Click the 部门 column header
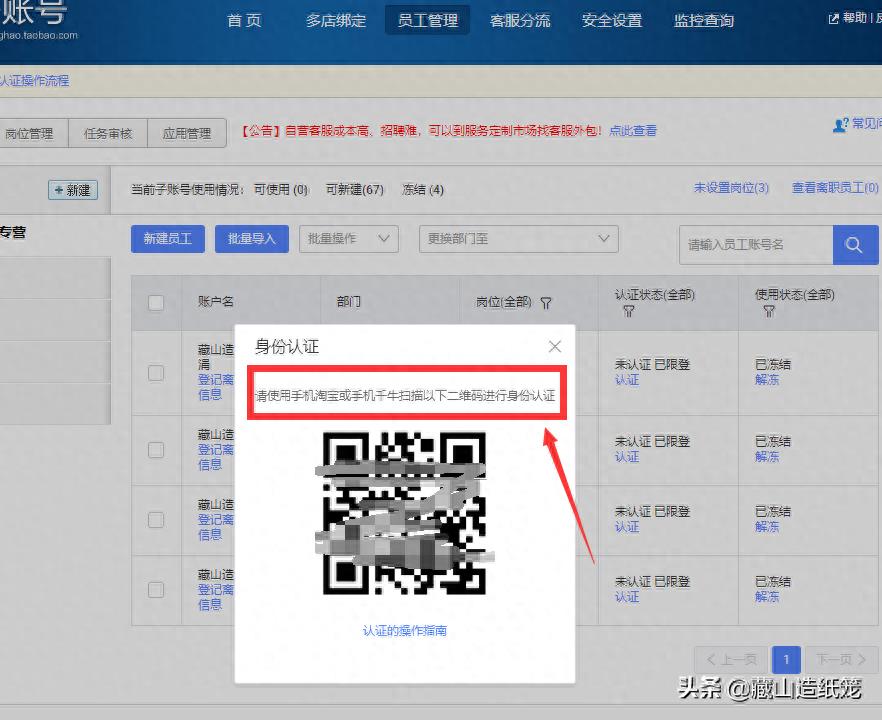Viewport: 882px width, 720px height. coord(349,302)
